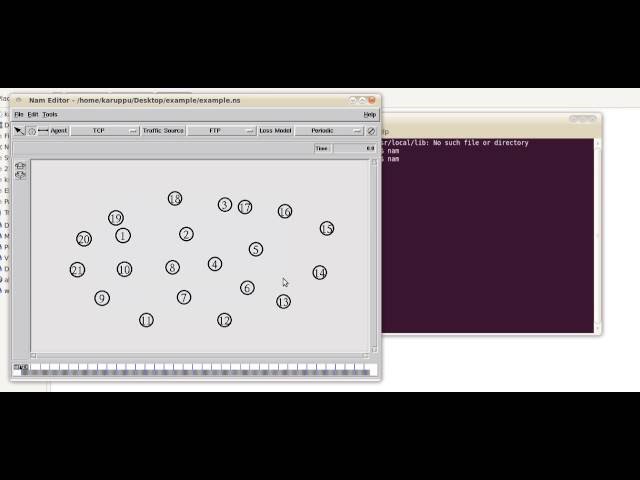Open the Tools menu

(x=50, y=114)
